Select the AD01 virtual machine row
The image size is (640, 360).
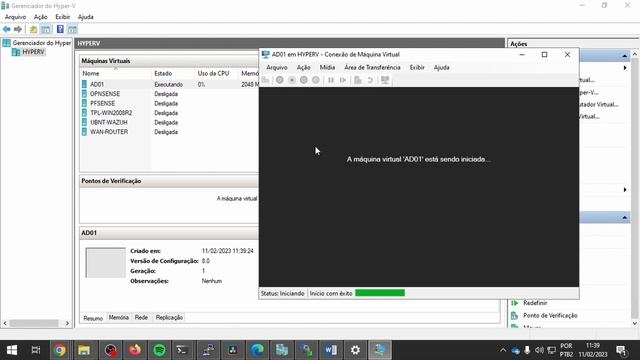click(x=169, y=84)
